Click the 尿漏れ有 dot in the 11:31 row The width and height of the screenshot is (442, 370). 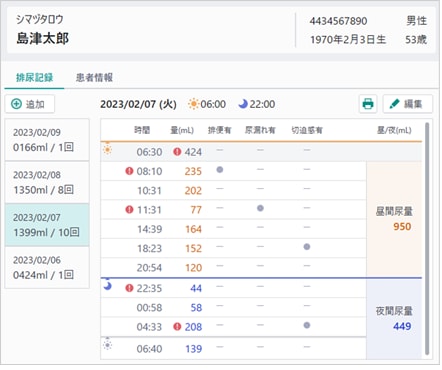point(260,208)
